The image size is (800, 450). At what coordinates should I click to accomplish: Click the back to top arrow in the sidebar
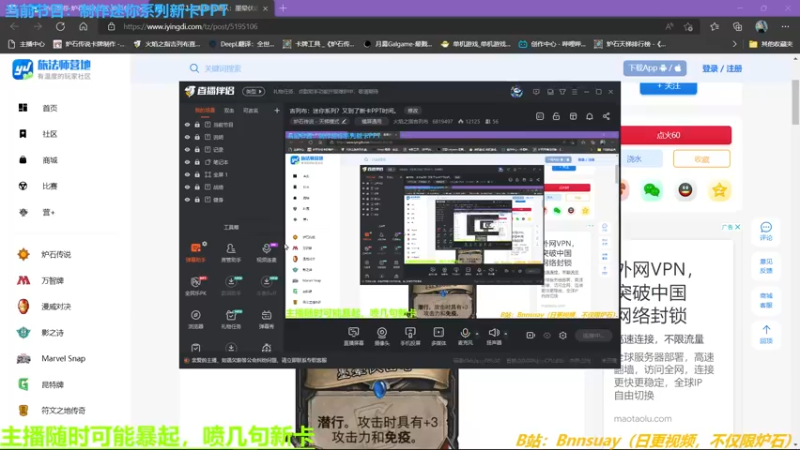[x=766, y=334]
